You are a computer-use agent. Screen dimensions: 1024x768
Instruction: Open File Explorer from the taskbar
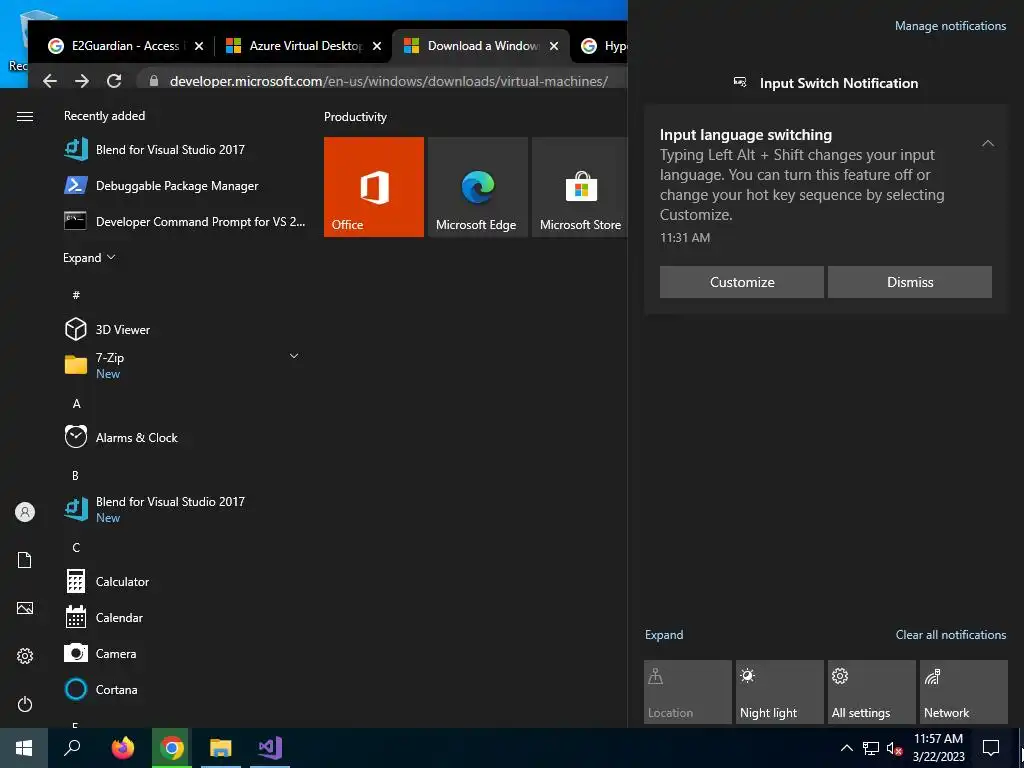pyautogui.click(x=221, y=748)
